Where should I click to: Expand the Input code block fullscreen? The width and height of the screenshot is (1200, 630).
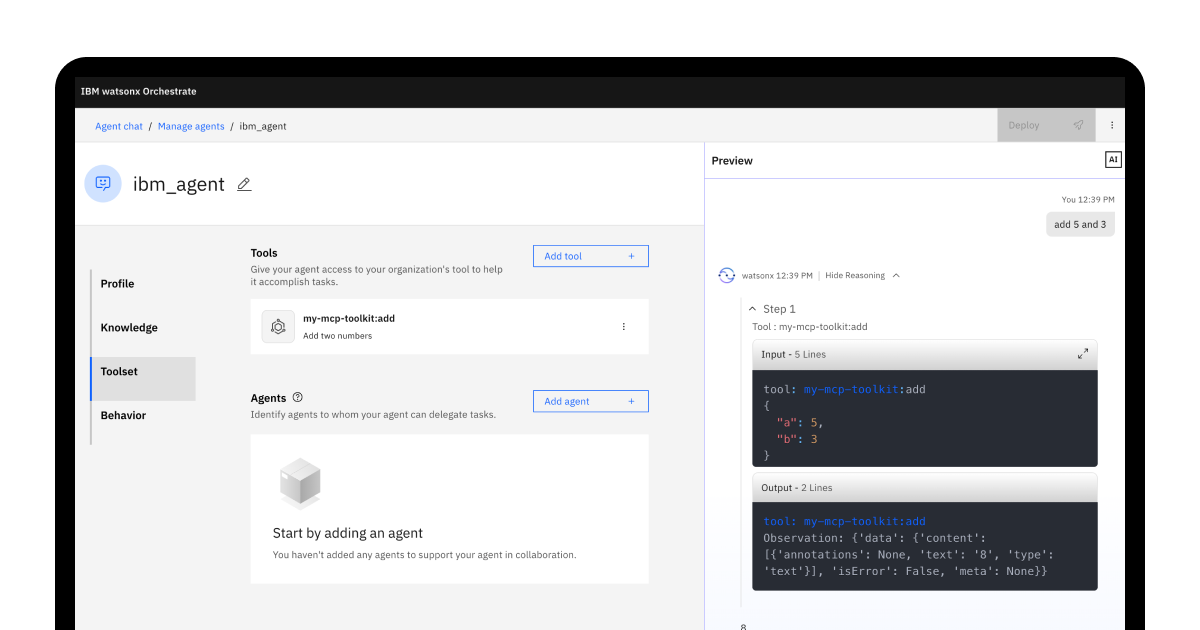tap(1083, 354)
